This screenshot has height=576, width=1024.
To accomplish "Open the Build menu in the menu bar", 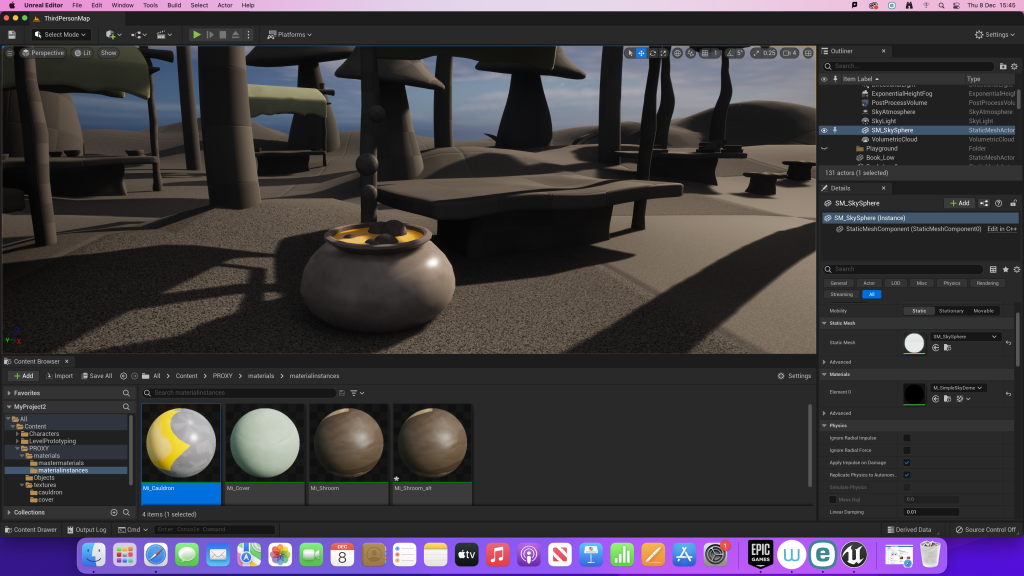I will click(174, 5).
